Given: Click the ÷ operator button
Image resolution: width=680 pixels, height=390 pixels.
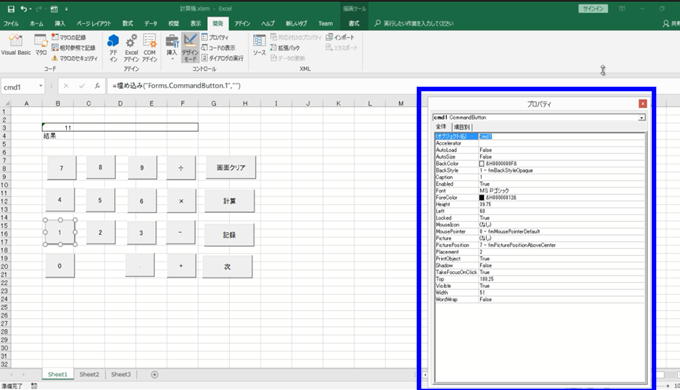Looking at the screenshot, I should [x=181, y=167].
